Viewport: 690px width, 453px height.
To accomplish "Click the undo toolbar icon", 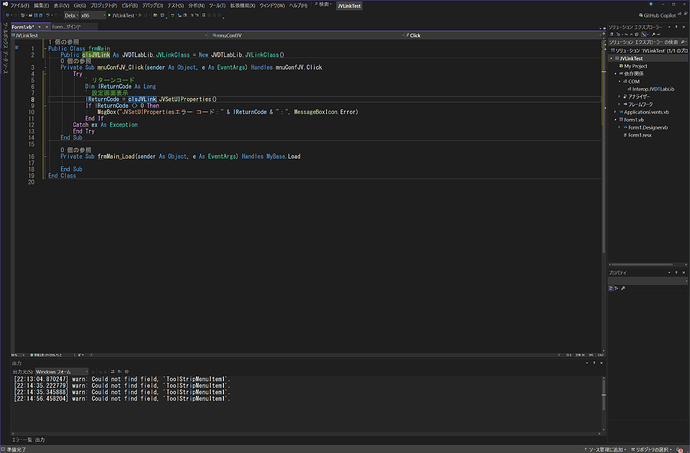I will pos(48,15).
